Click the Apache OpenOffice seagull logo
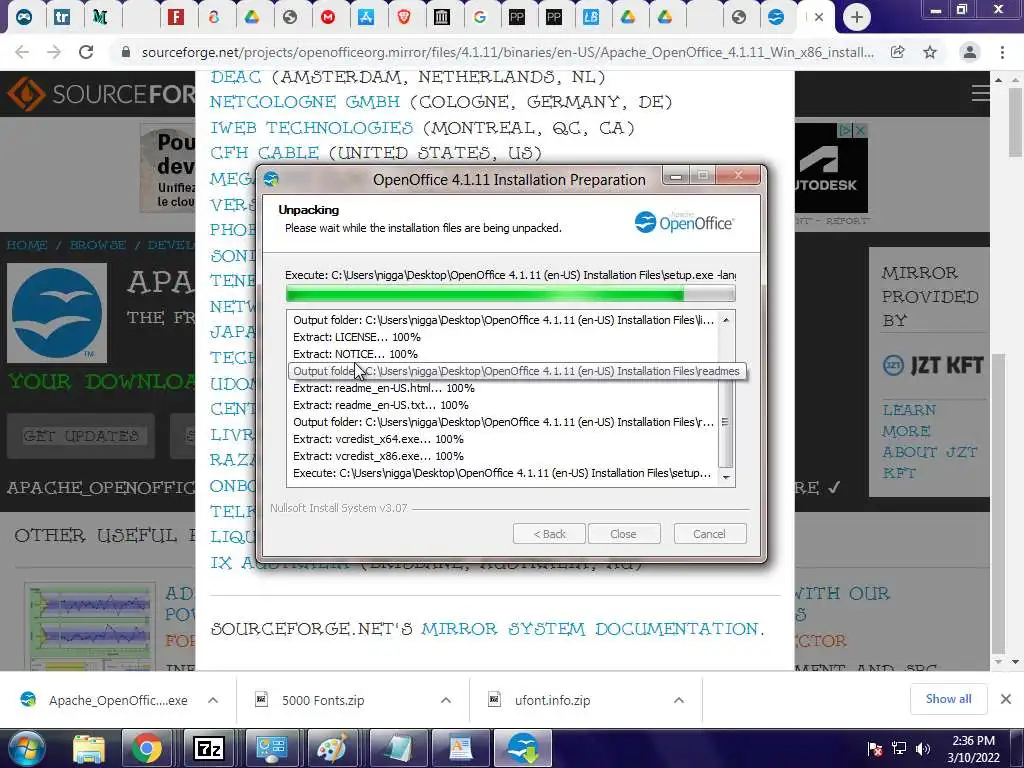1024x768 pixels. [x=57, y=313]
